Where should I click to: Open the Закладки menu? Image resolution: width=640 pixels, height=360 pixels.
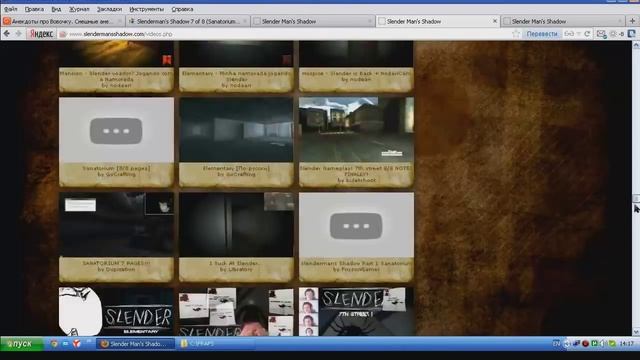[109, 9]
